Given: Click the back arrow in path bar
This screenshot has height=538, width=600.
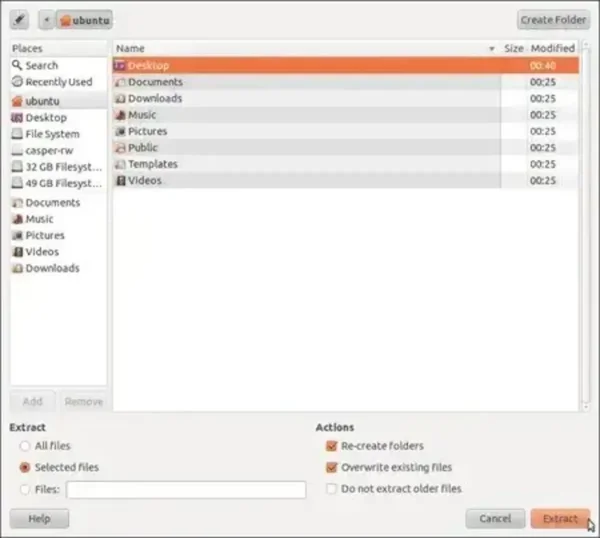Looking at the screenshot, I should (47, 20).
